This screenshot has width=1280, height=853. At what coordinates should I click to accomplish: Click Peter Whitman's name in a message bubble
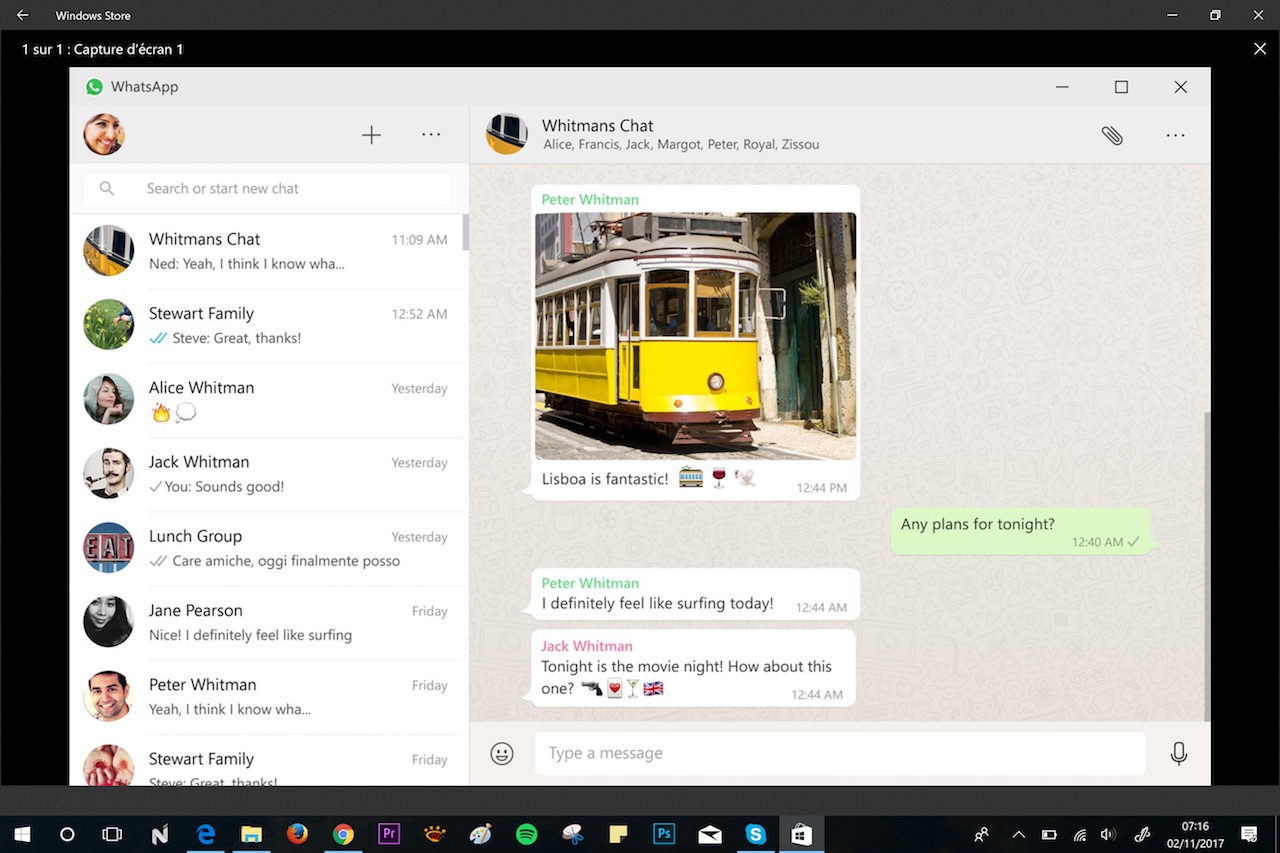point(590,199)
